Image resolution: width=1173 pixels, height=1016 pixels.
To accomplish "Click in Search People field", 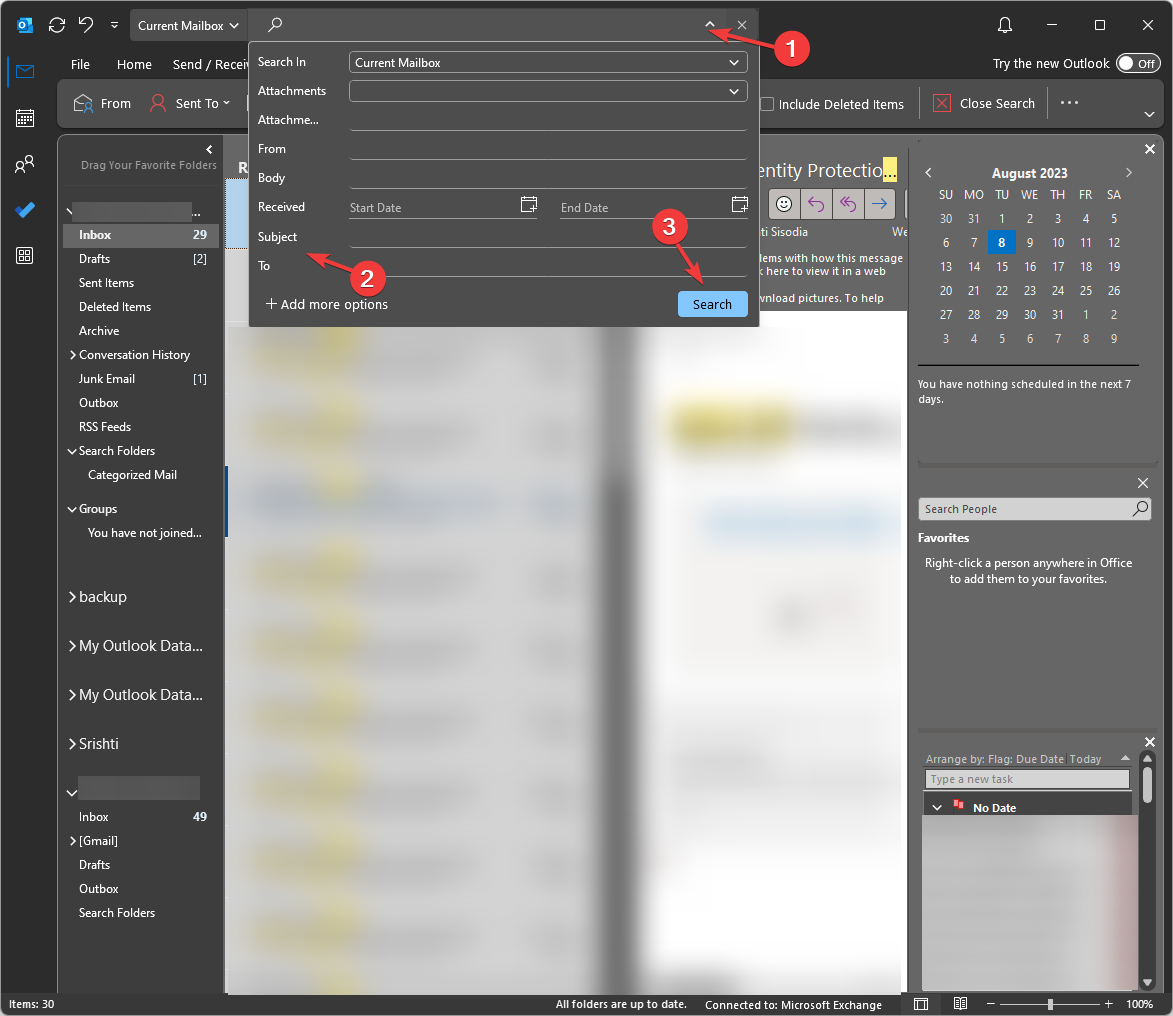I will 1026,509.
